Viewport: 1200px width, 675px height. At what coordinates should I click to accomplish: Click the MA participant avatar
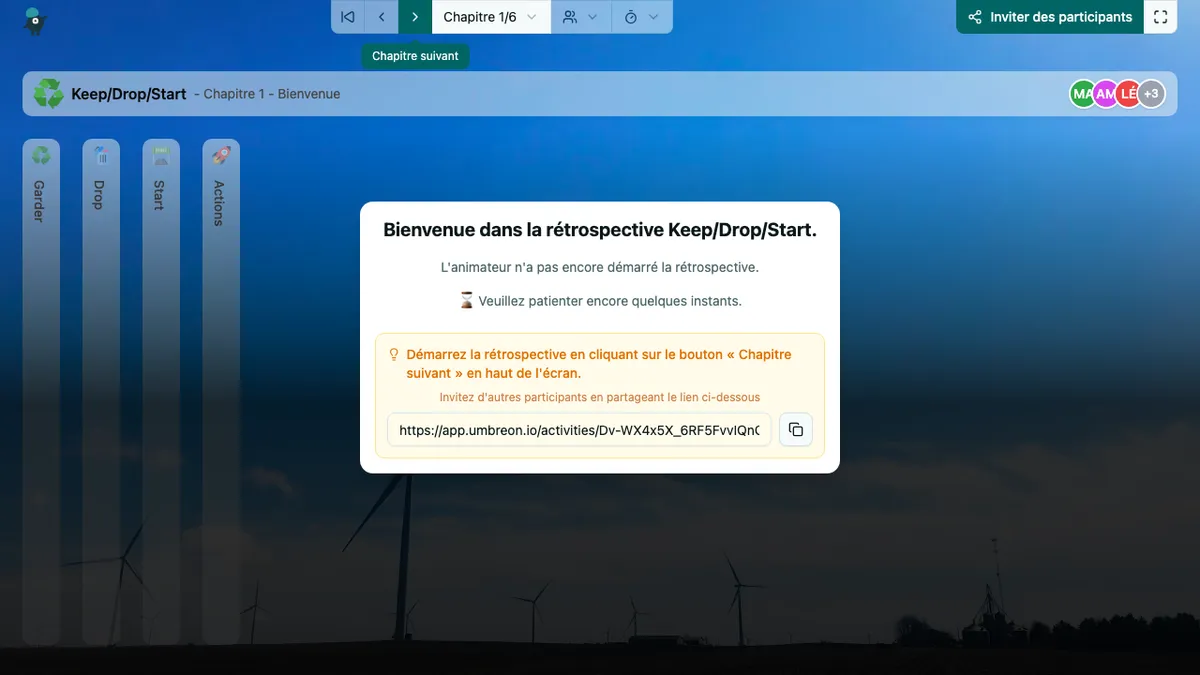1080,94
